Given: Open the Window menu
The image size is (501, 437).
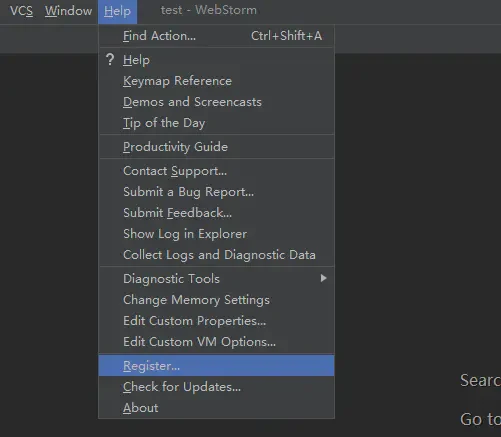Looking at the screenshot, I should 68,11.
